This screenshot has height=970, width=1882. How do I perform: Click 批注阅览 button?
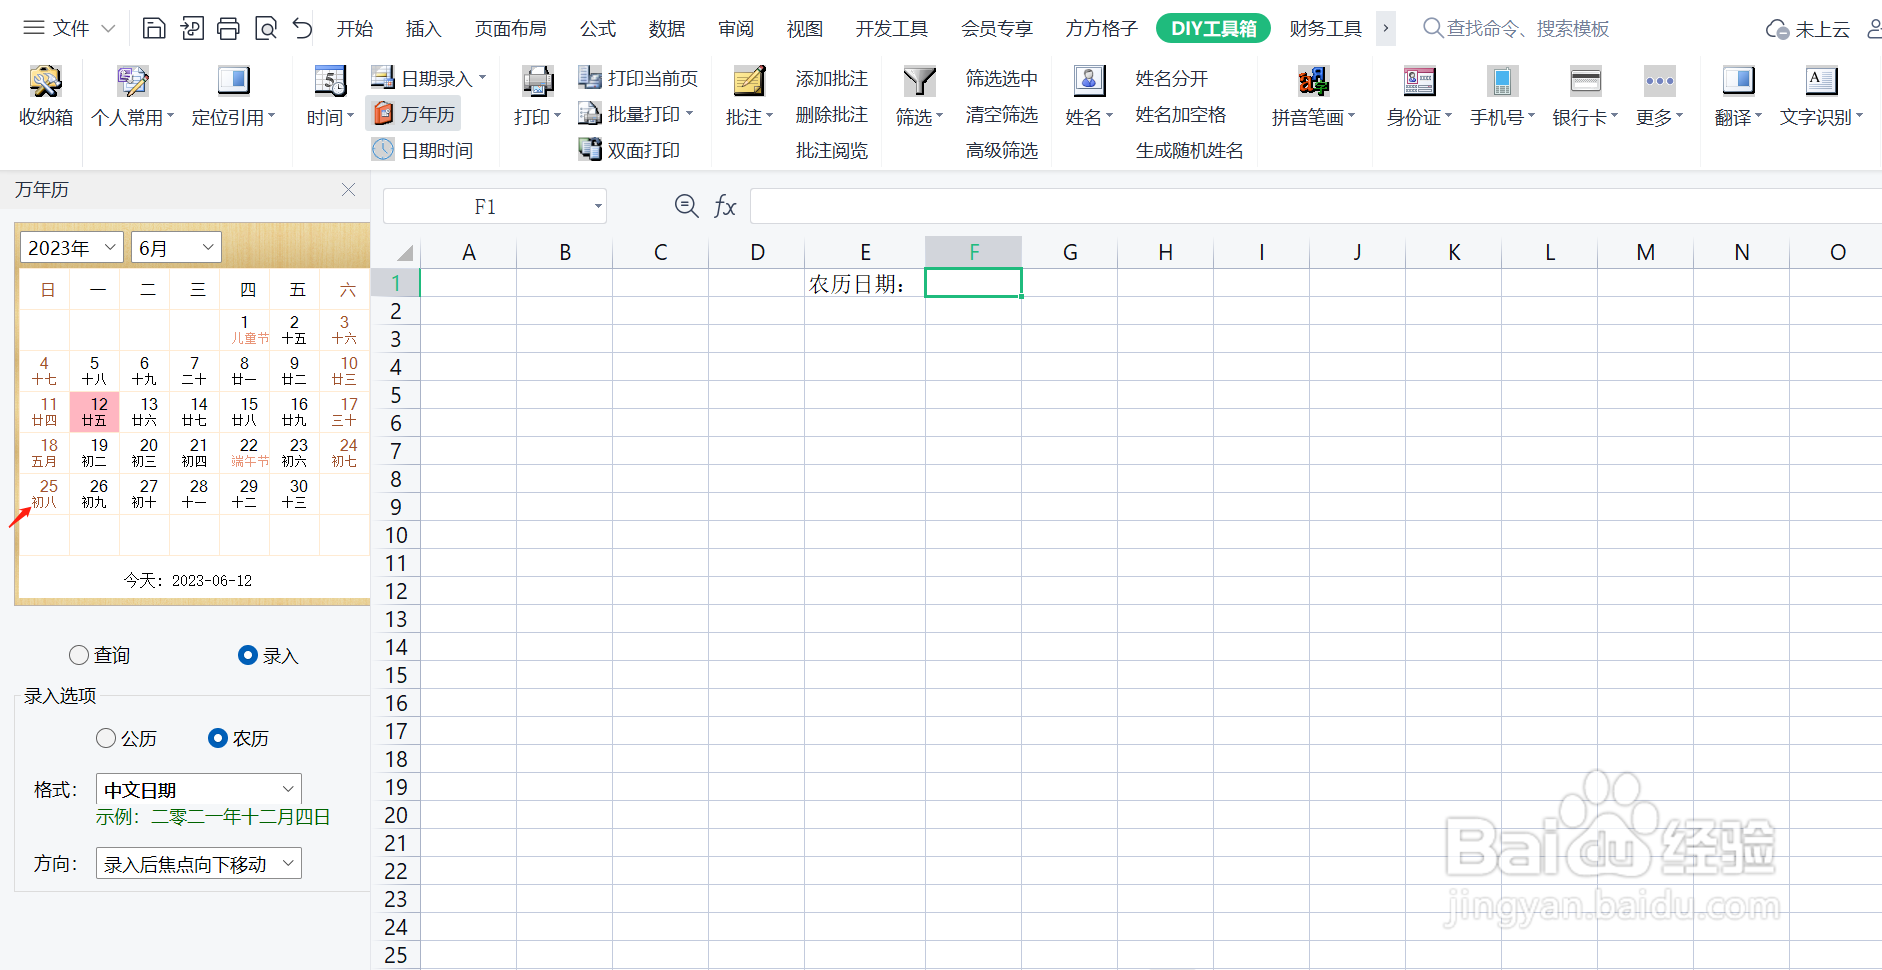832,150
